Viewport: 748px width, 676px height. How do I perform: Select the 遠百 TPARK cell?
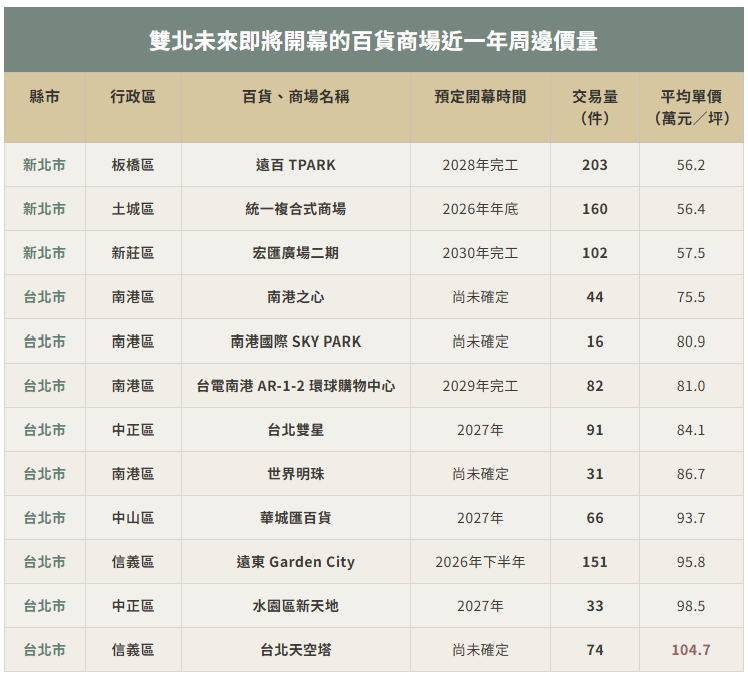coord(296,165)
